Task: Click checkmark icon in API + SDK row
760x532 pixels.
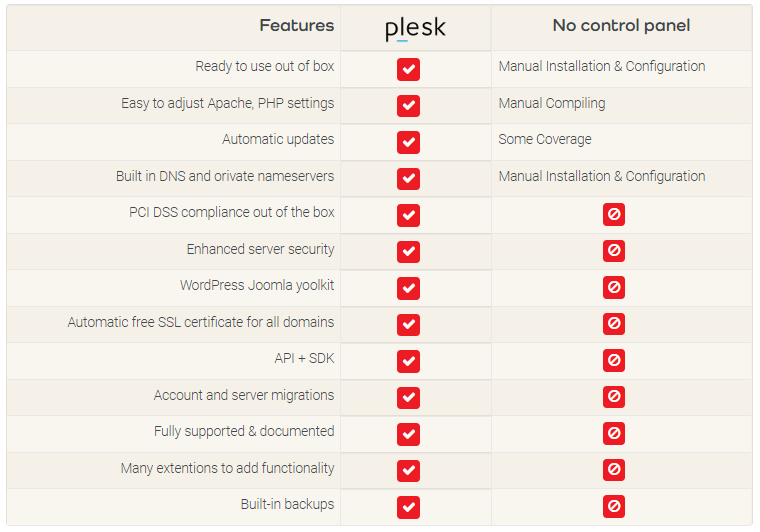Action: coord(408,361)
